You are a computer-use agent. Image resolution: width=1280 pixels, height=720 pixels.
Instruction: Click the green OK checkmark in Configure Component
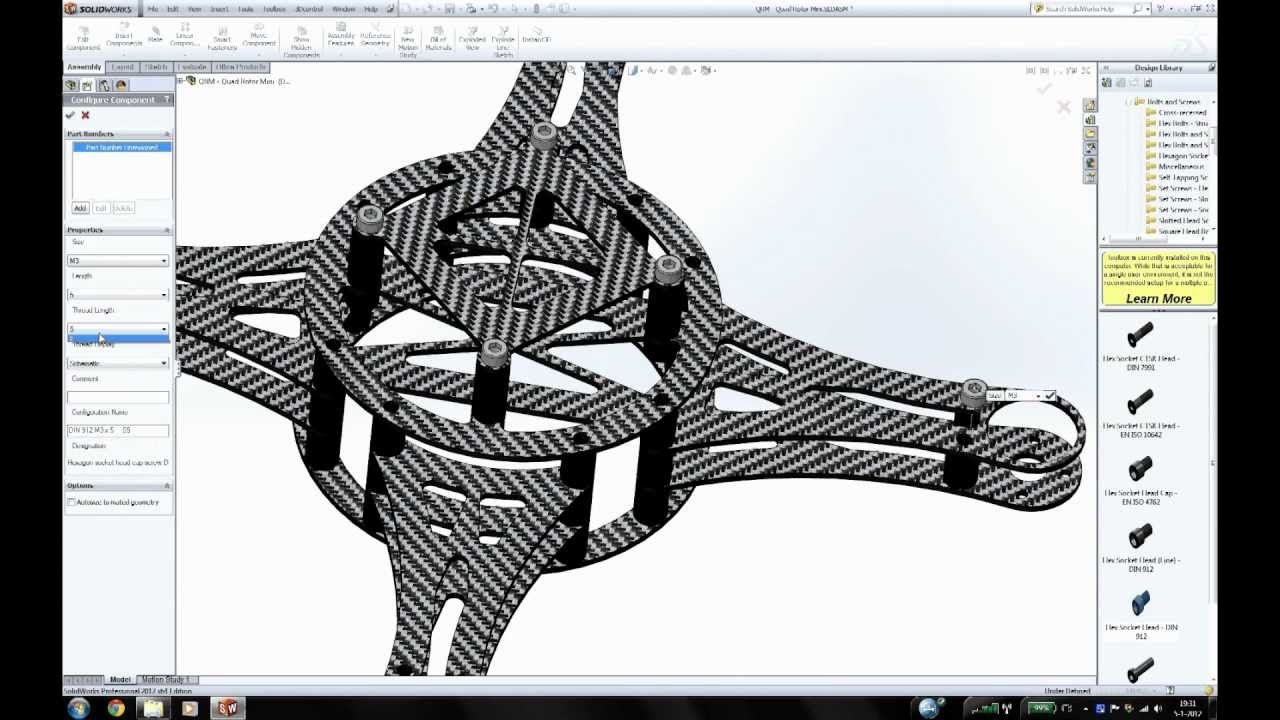[70, 116]
